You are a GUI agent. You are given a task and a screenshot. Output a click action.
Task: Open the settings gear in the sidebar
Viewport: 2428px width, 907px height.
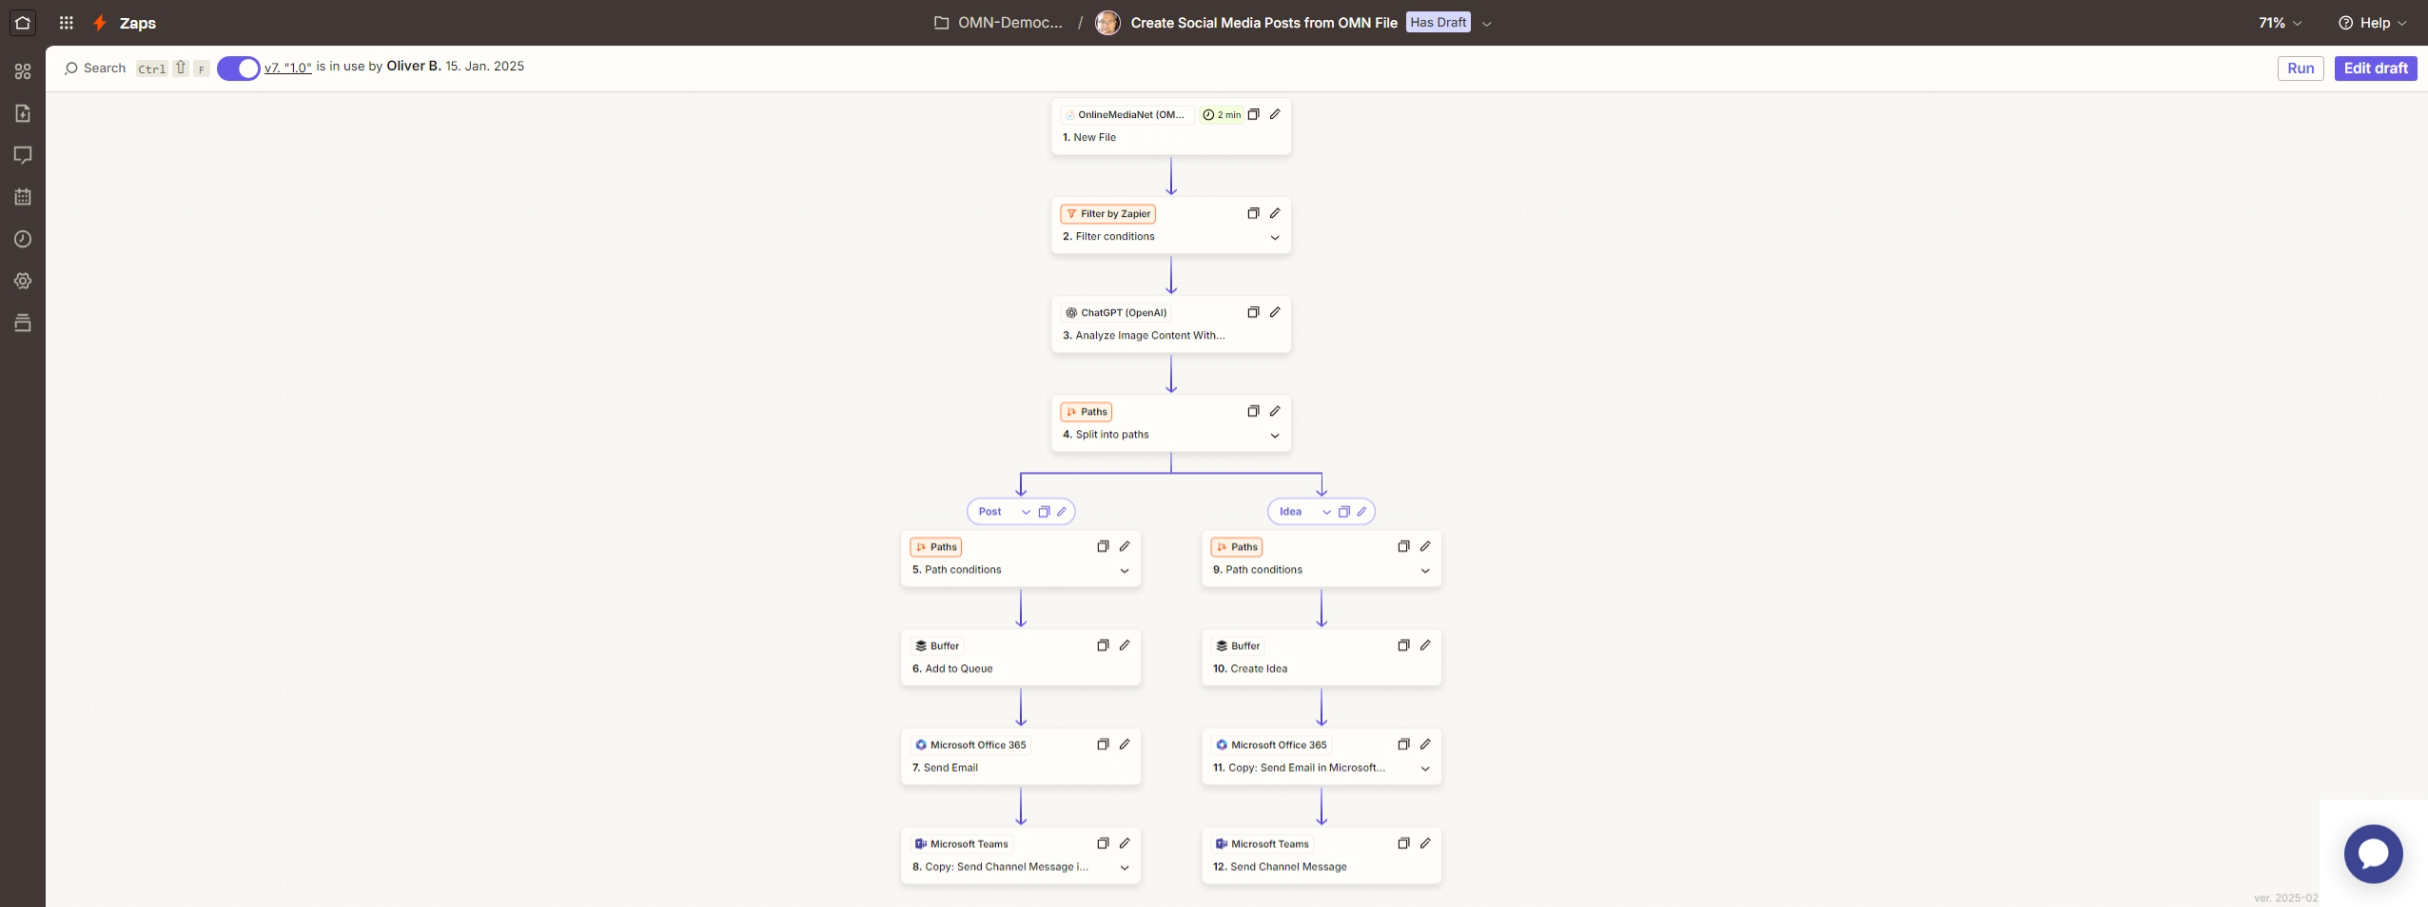[23, 281]
